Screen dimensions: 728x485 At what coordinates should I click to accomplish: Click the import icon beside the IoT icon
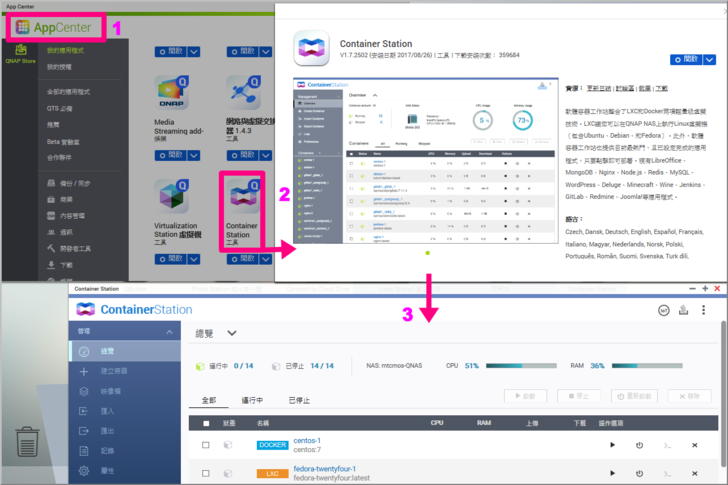point(683,310)
